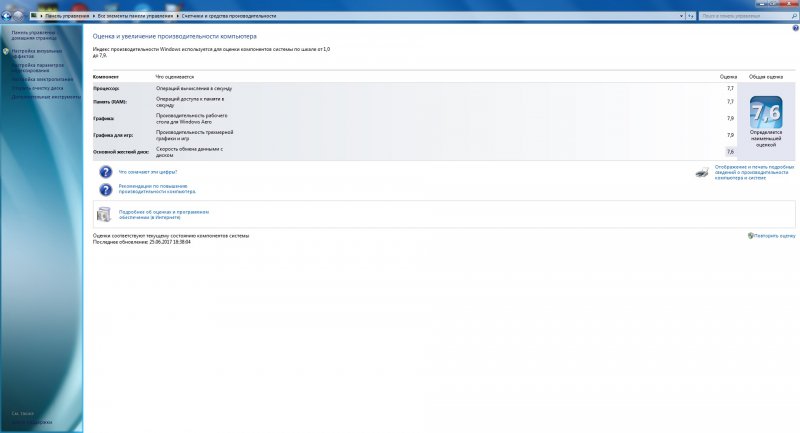Expand the arrow after 'Все элементы панели управления'
800x433 pixels.
coord(177,16)
